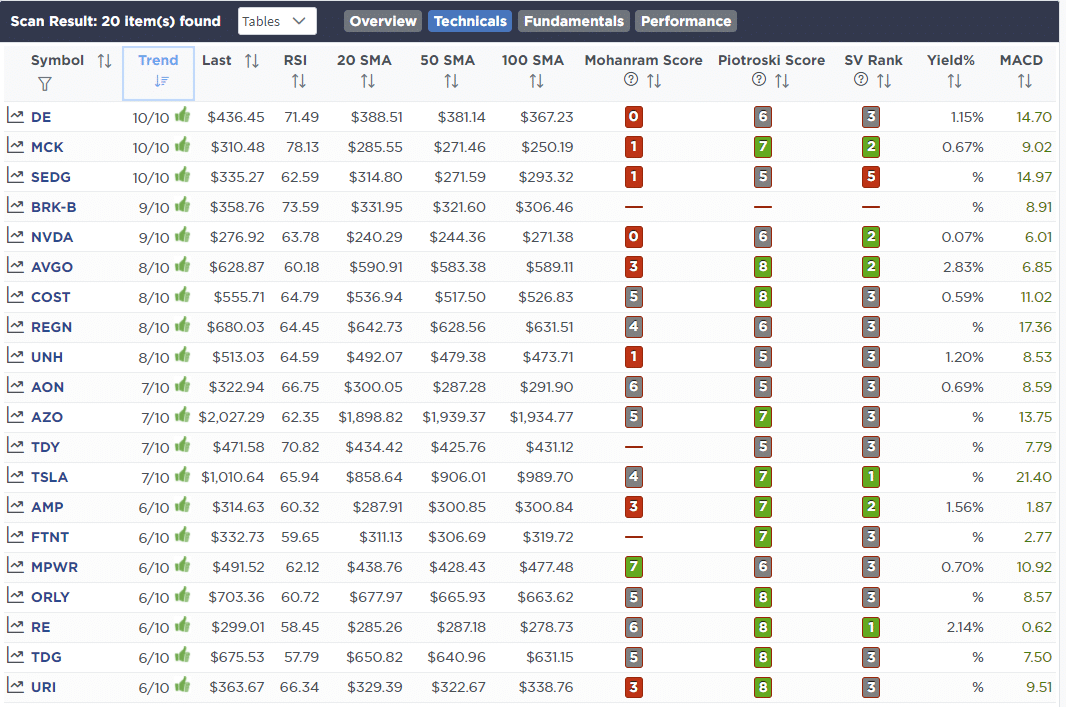Viewport: 1066px width, 707px height.
Task: Toggle sort order on Trend column
Action: (x=158, y=82)
